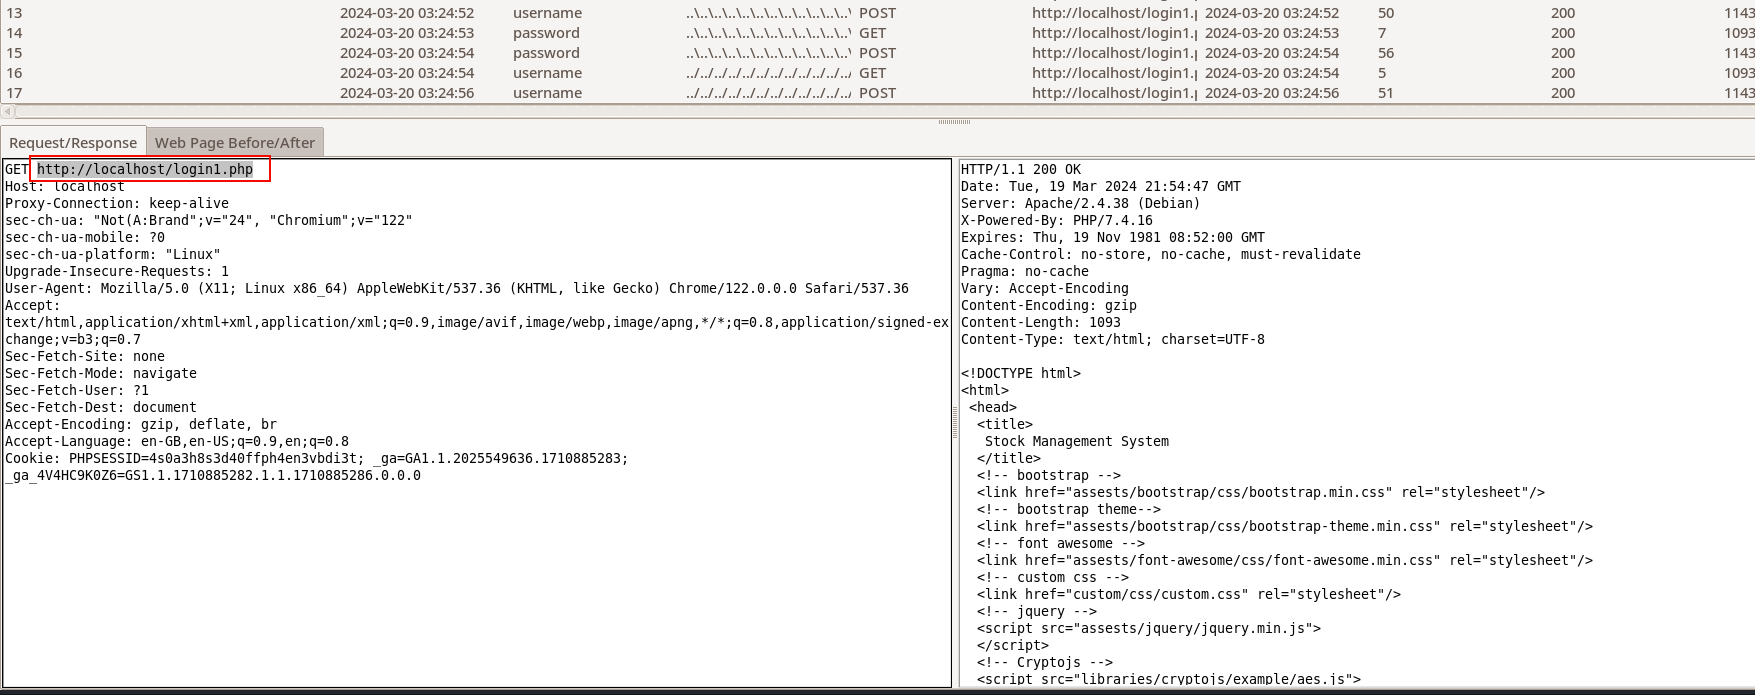This screenshot has width=1755, height=695.
Task: Click the bootstrap.min.css link tag line
Action: point(1261,492)
